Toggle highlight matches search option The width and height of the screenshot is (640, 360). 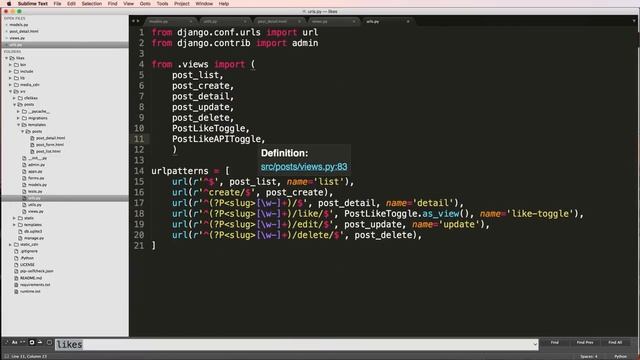point(49,342)
